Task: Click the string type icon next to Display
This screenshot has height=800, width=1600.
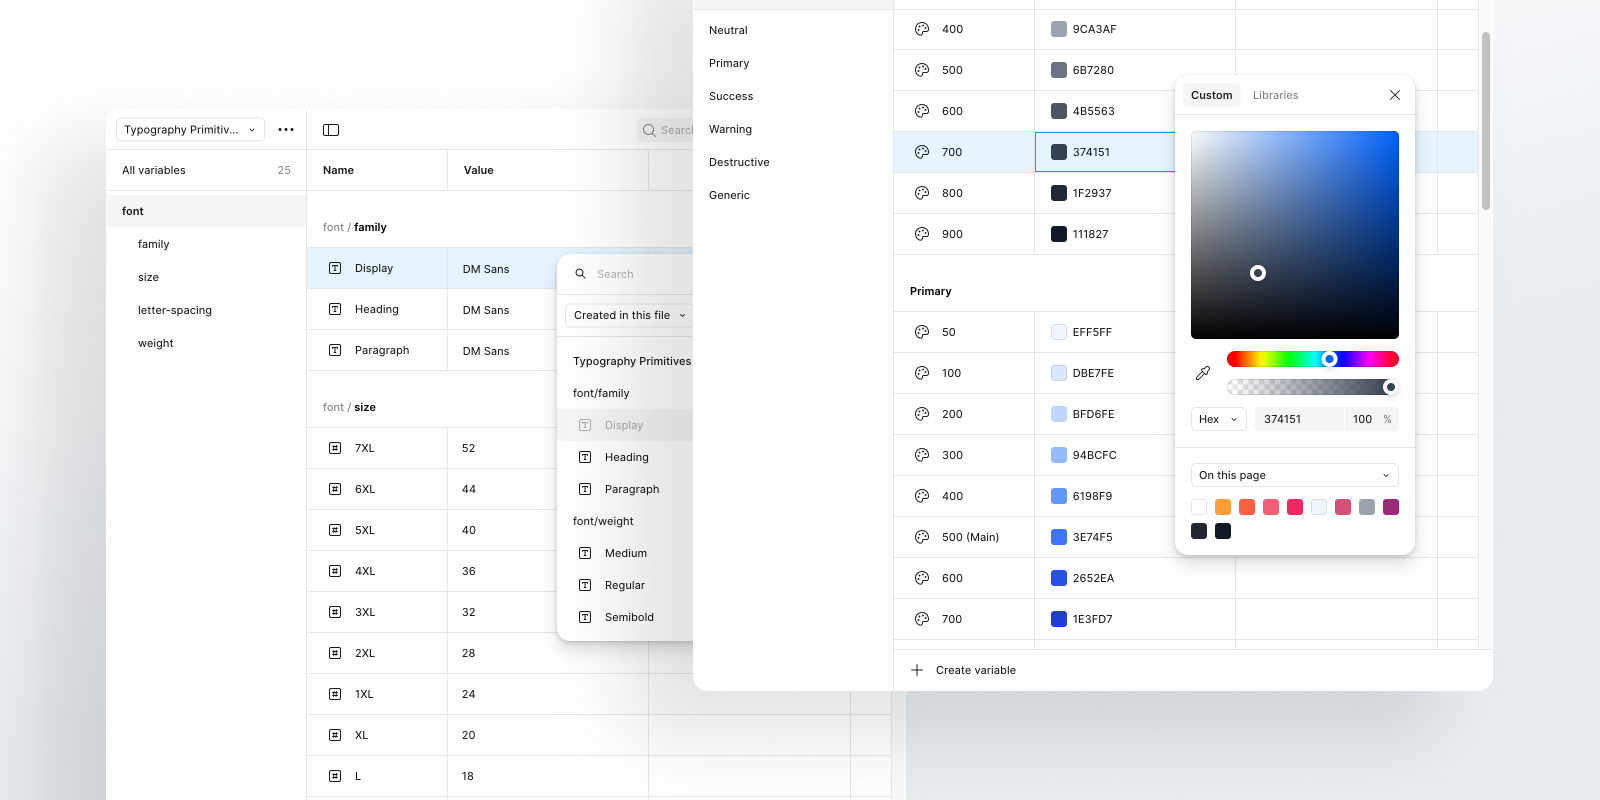Action: pos(335,268)
